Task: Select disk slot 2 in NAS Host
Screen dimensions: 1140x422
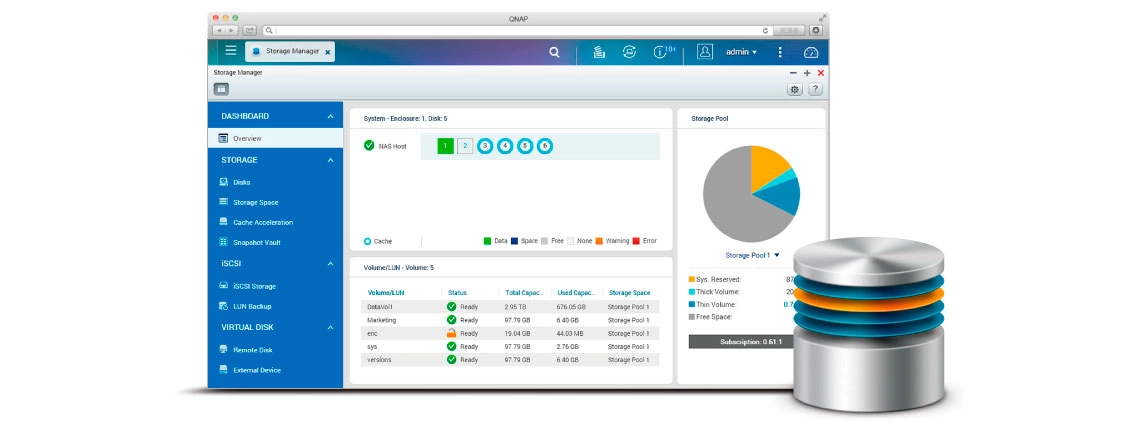Action: [465, 146]
